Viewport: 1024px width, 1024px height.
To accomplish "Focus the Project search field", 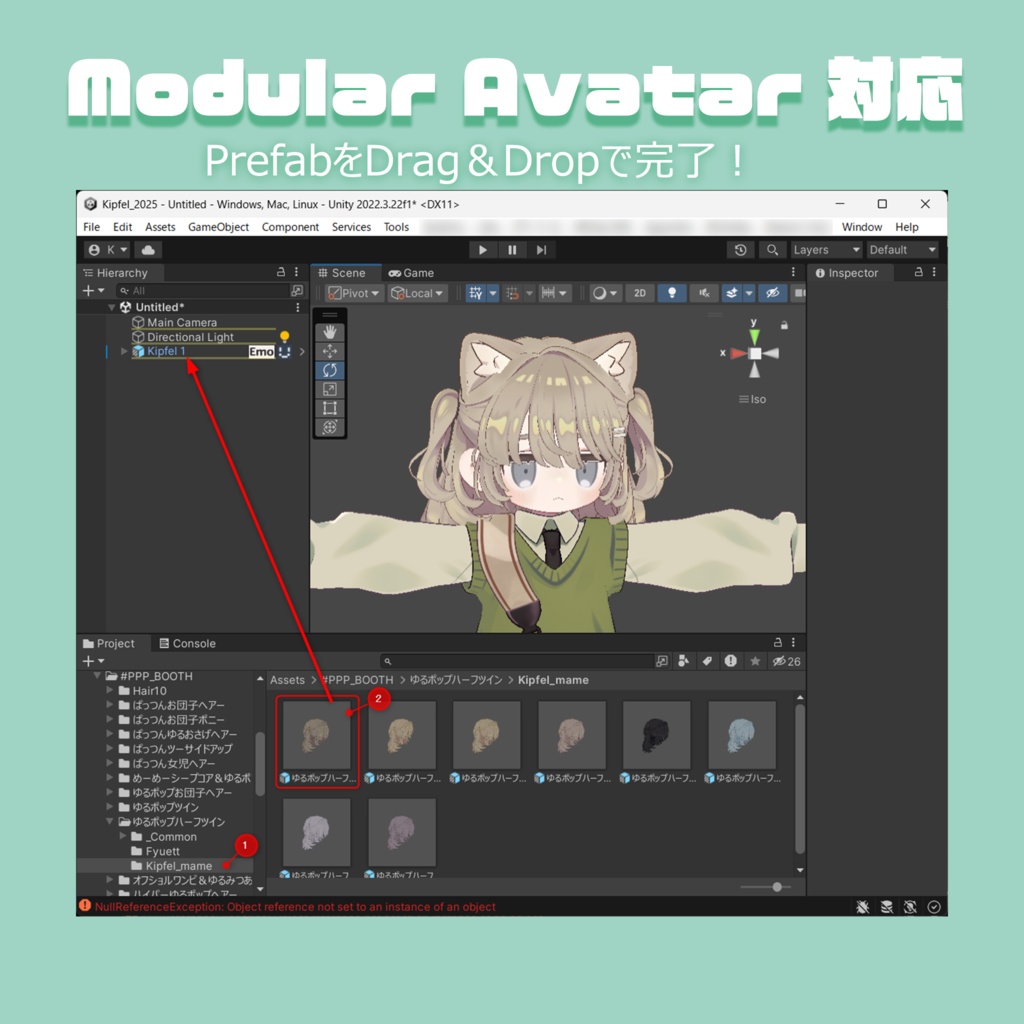I will [x=516, y=661].
